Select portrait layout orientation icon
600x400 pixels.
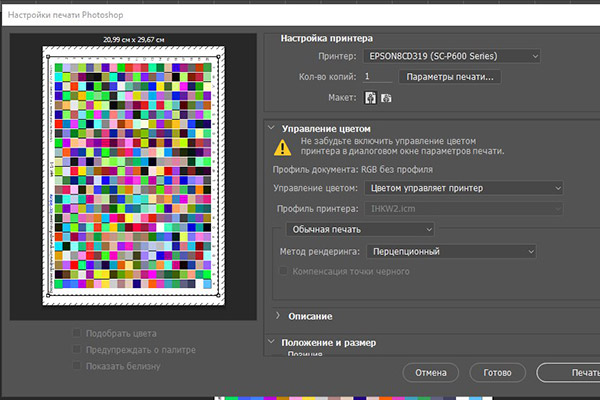(x=370, y=98)
